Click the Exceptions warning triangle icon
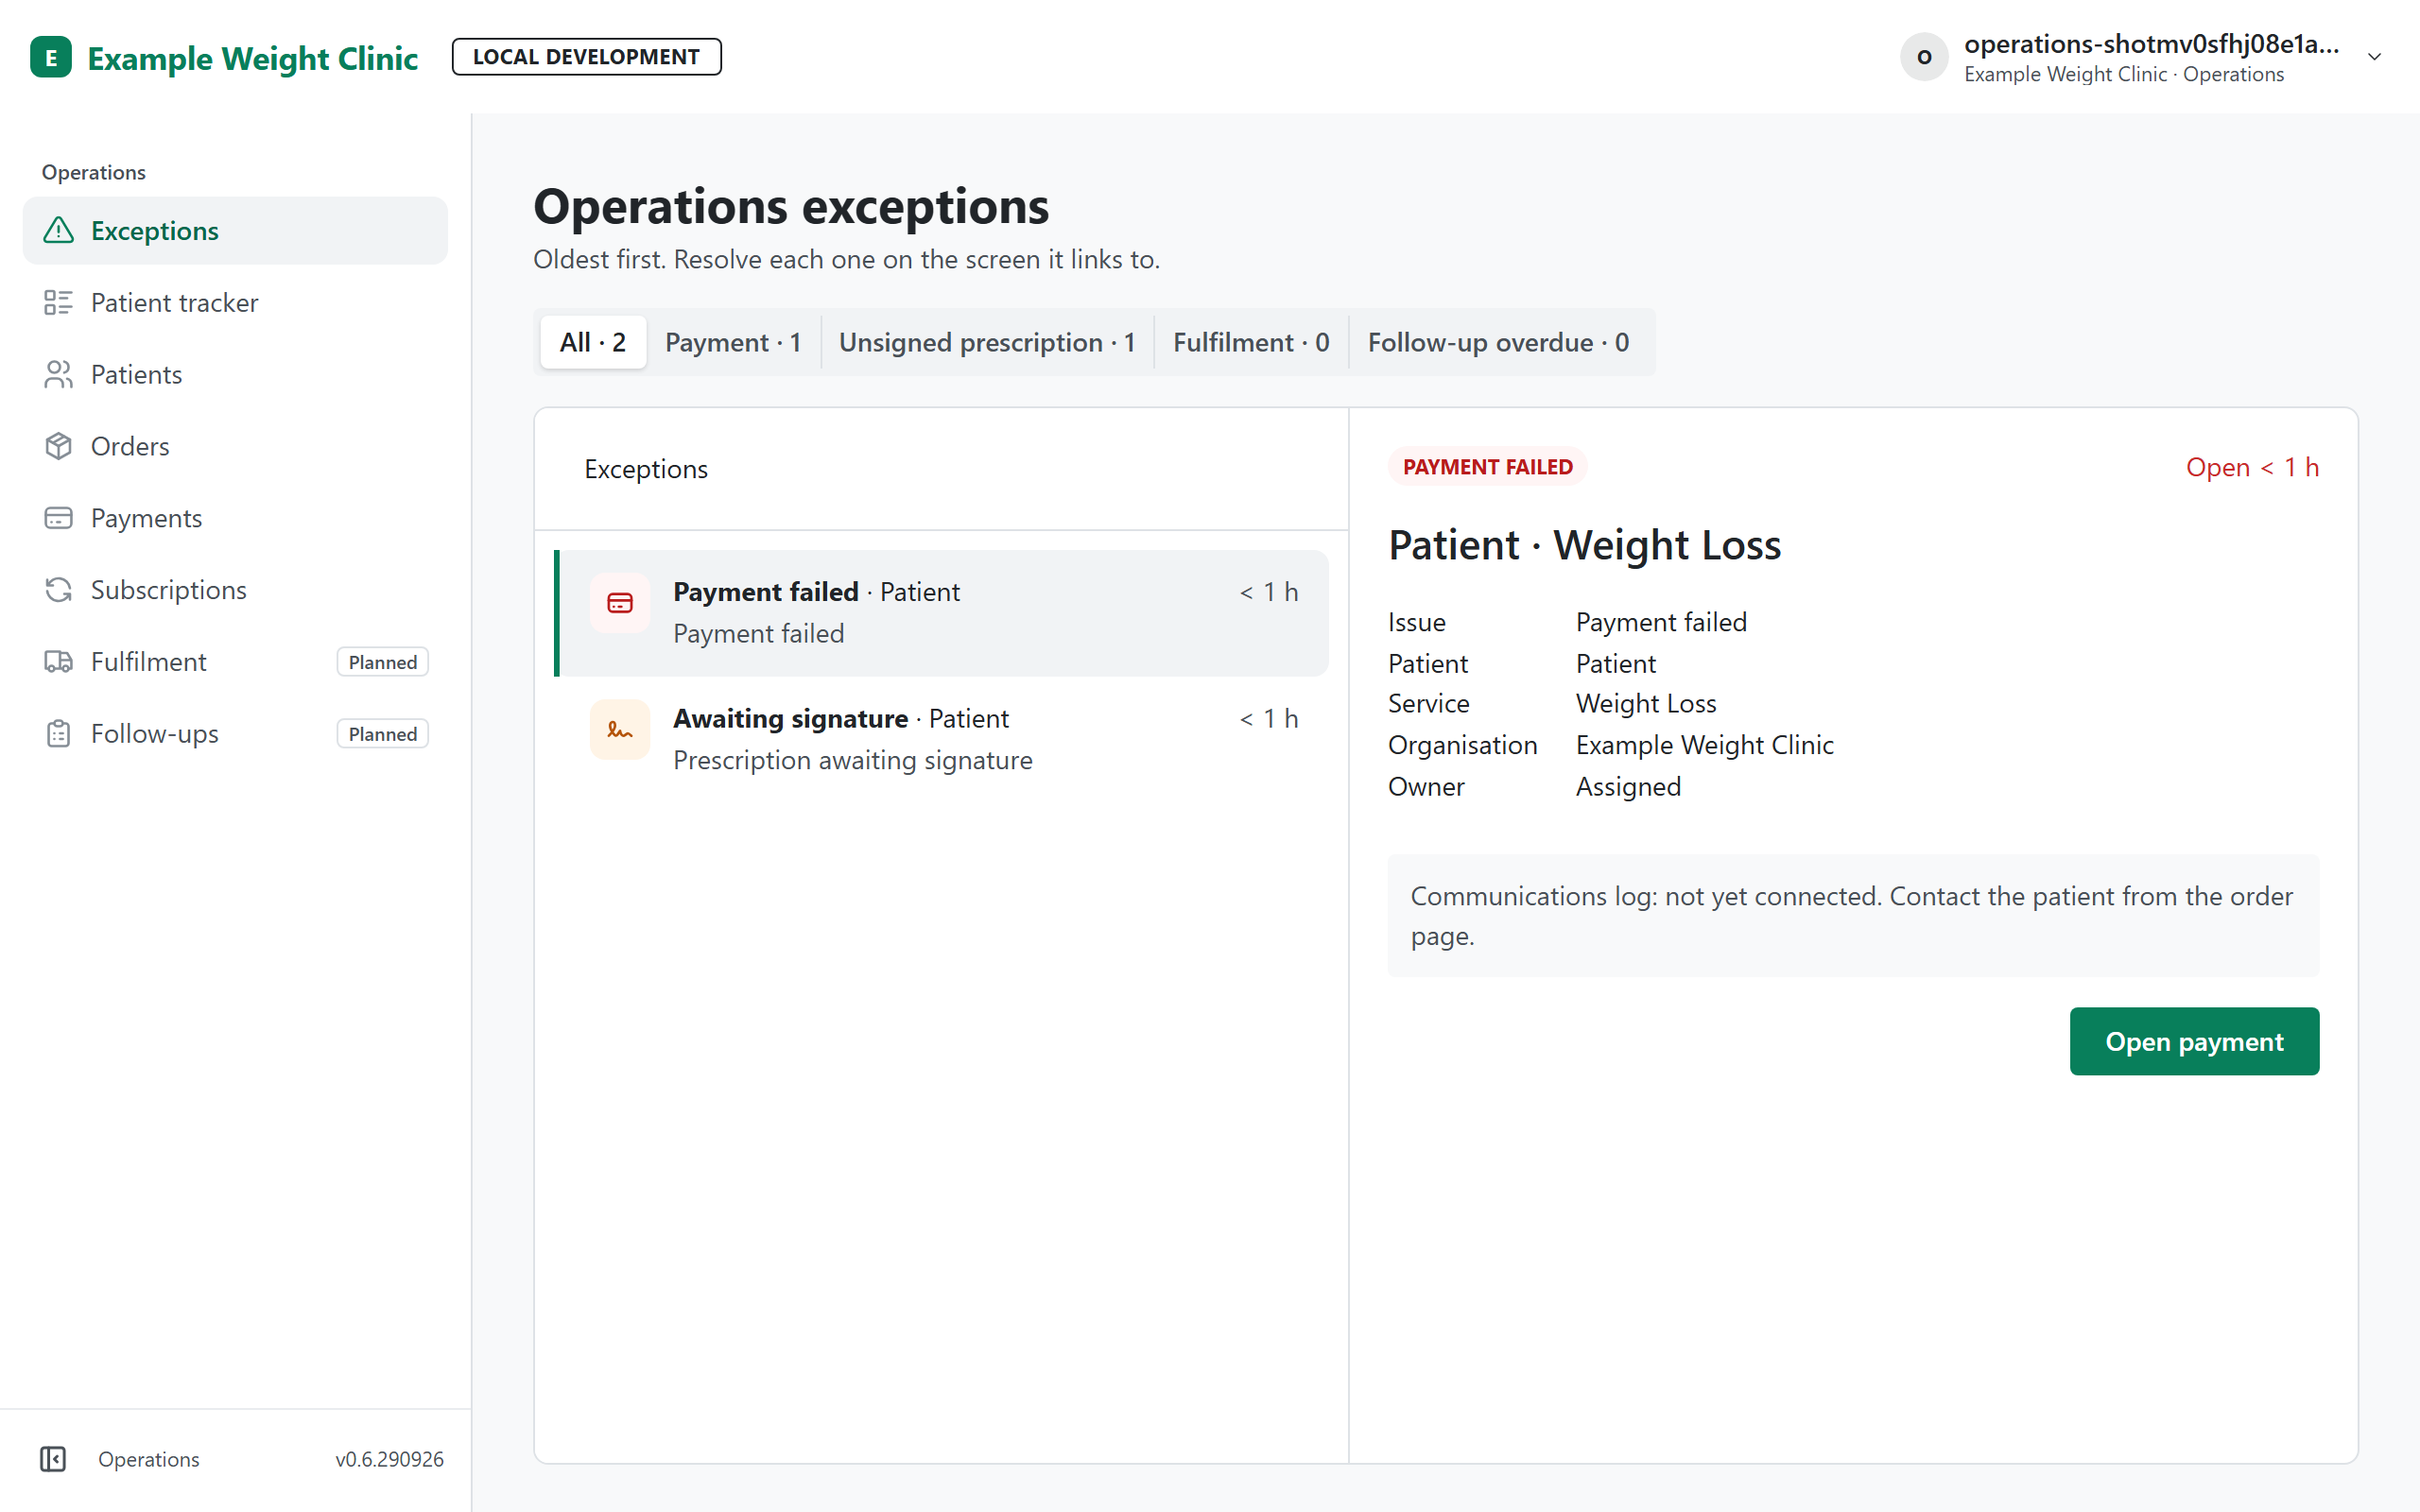Image resolution: width=2420 pixels, height=1512 pixels. tap(59, 230)
